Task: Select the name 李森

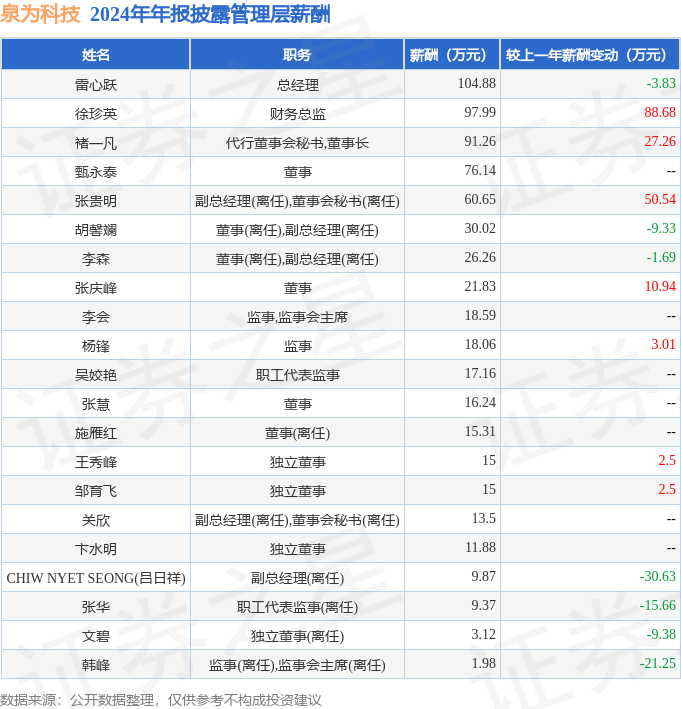Action: coord(95,259)
